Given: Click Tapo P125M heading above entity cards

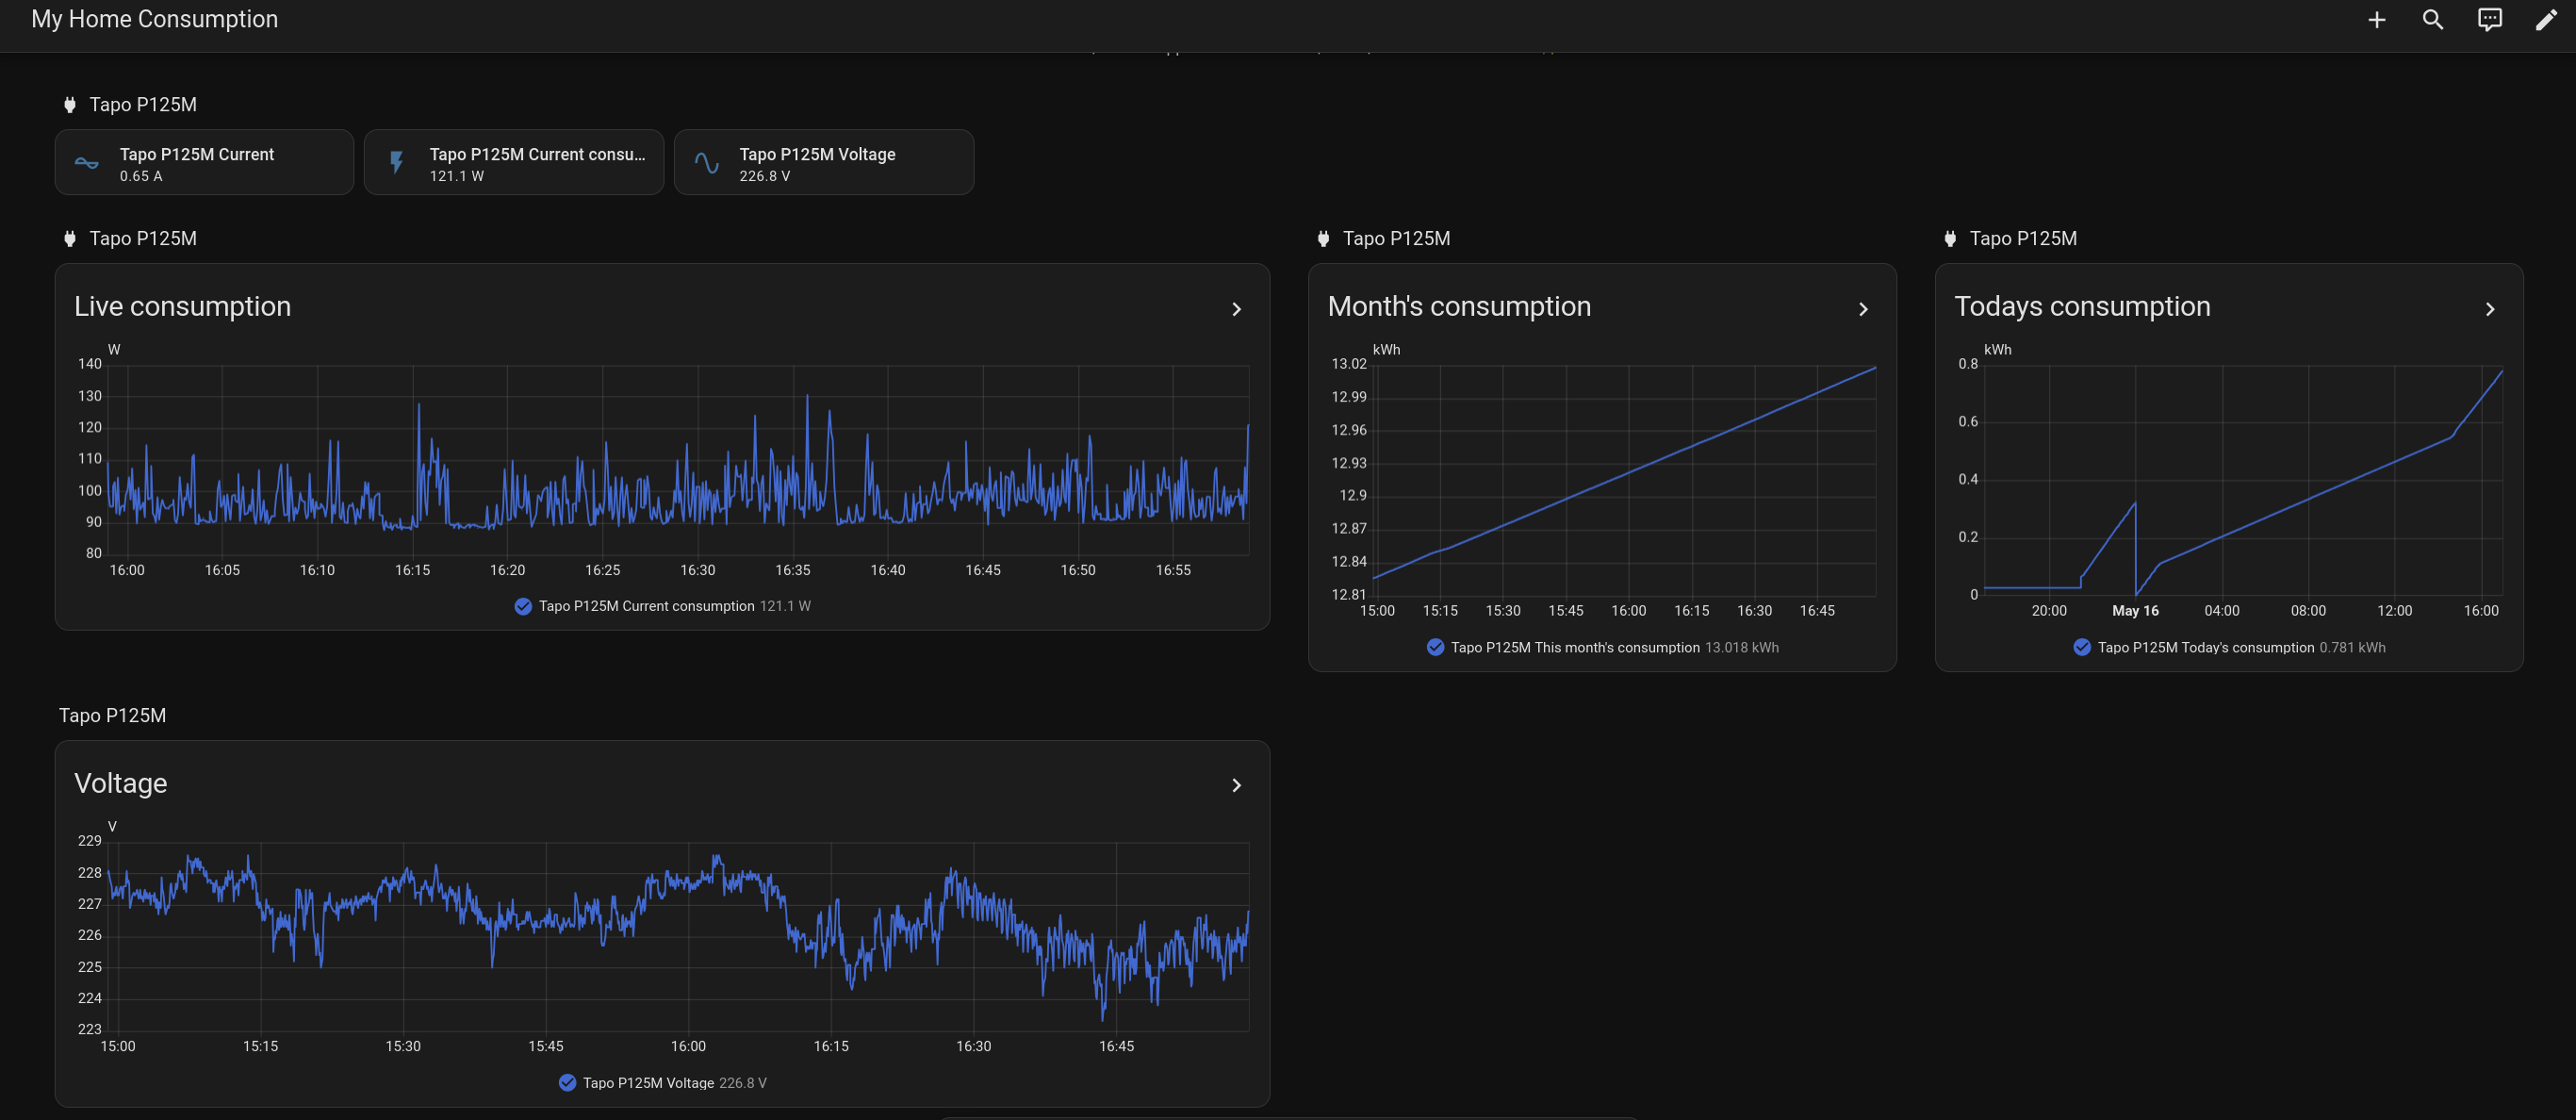Looking at the screenshot, I should (143, 105).
